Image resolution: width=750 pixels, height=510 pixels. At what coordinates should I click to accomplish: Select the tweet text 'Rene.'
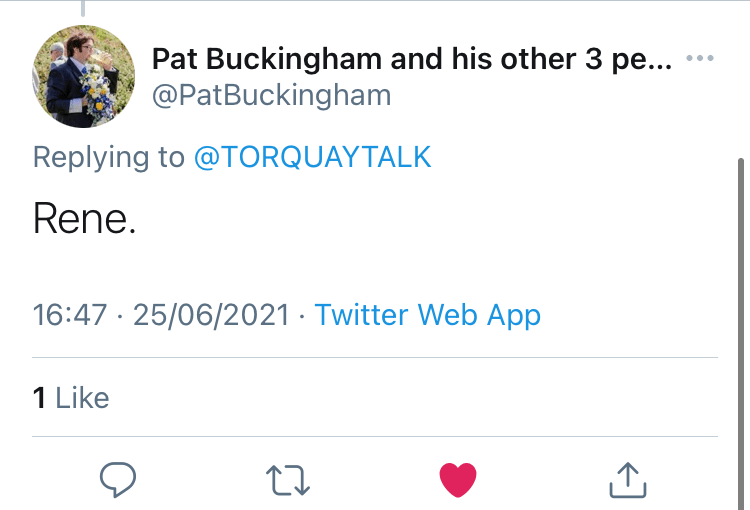[x=84, y=219]
